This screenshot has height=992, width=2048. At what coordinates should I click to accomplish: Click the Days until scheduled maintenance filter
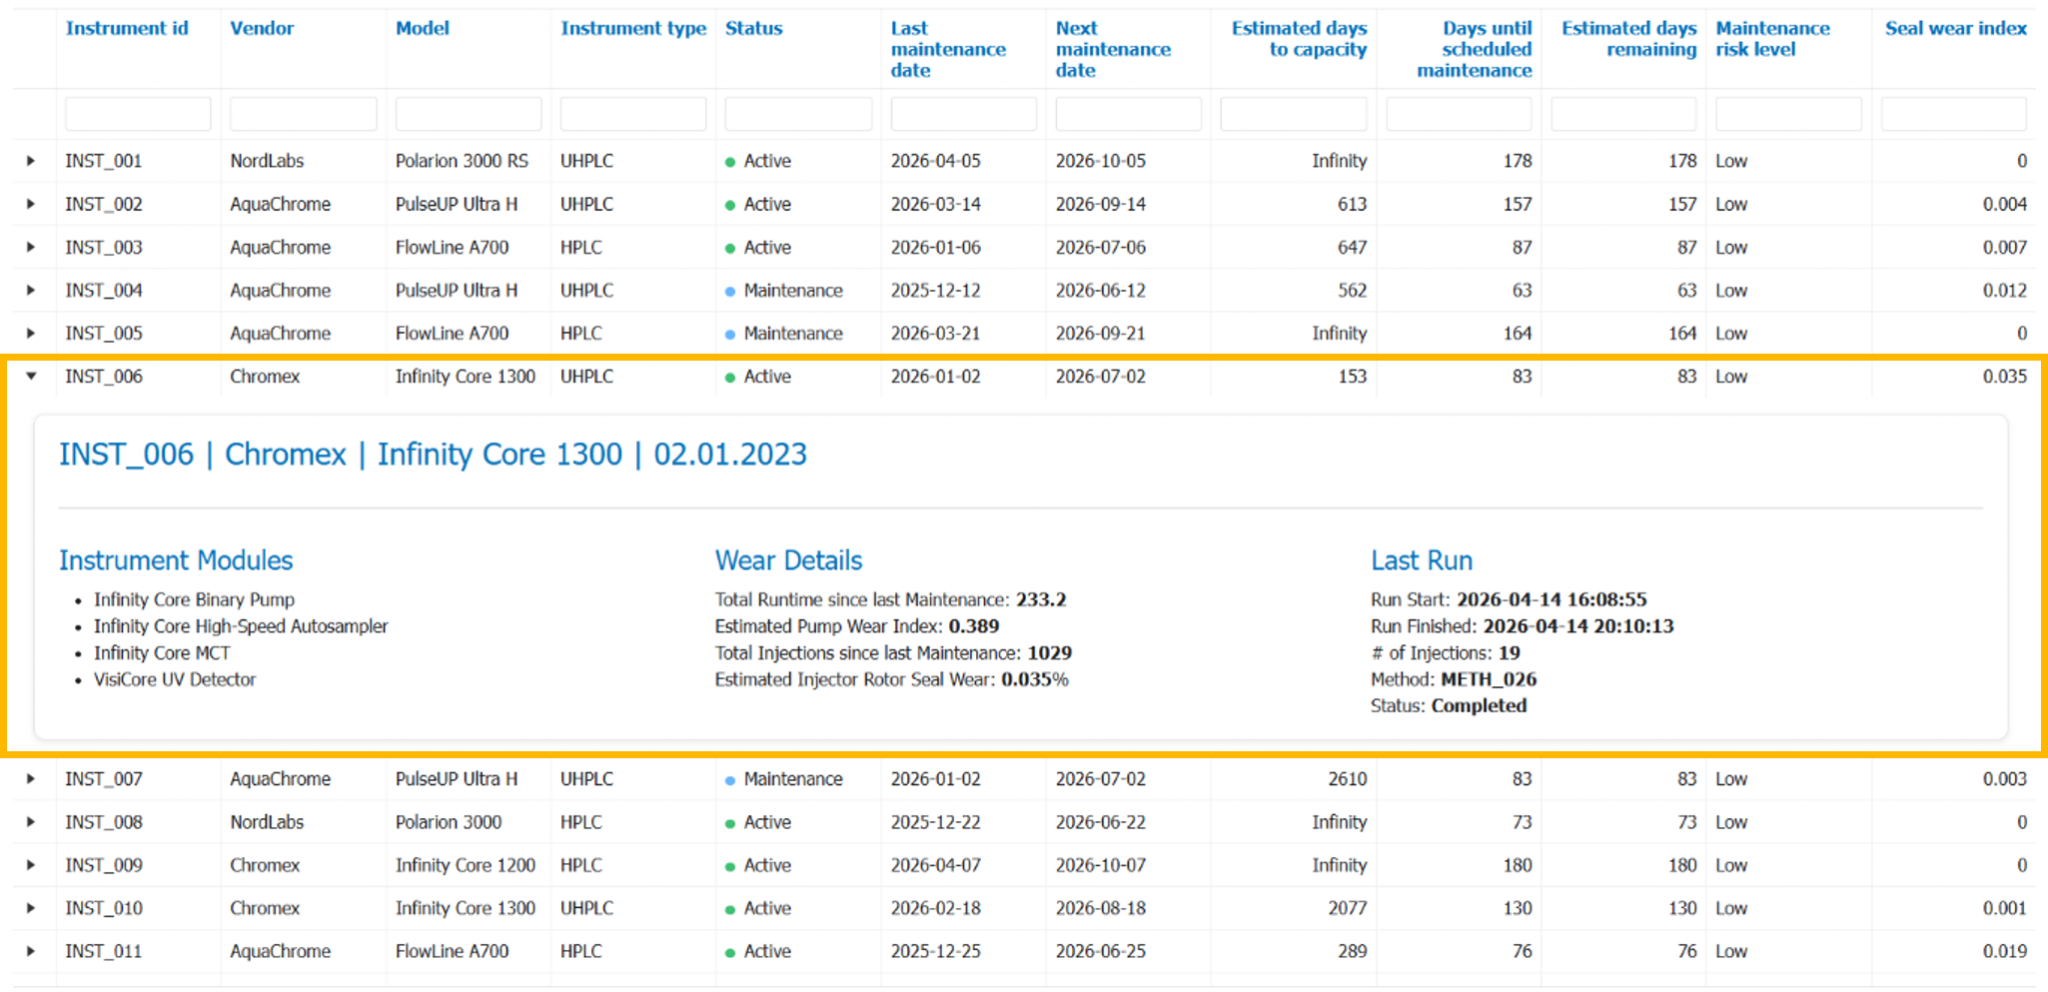pyautogui.click(x=1459, y=114)
